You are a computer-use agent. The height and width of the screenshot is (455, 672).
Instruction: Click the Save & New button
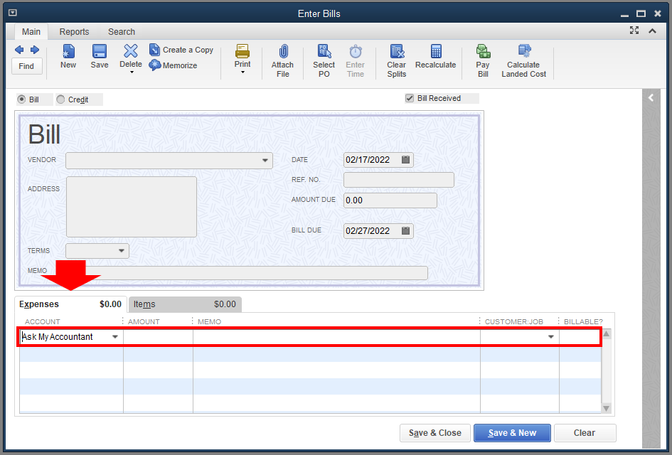pyautogui.click(x=512, y=433)
